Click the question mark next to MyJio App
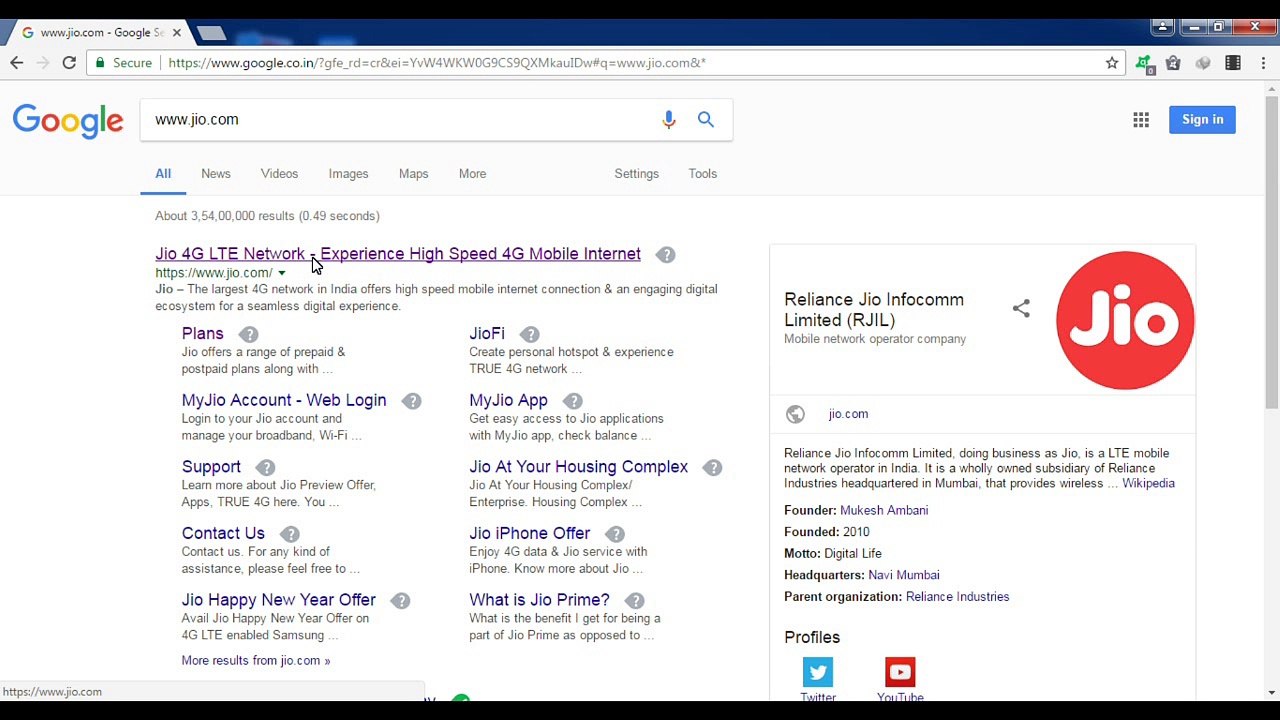The height and width of the screenshot is (720, 1280). click(573, 401)
